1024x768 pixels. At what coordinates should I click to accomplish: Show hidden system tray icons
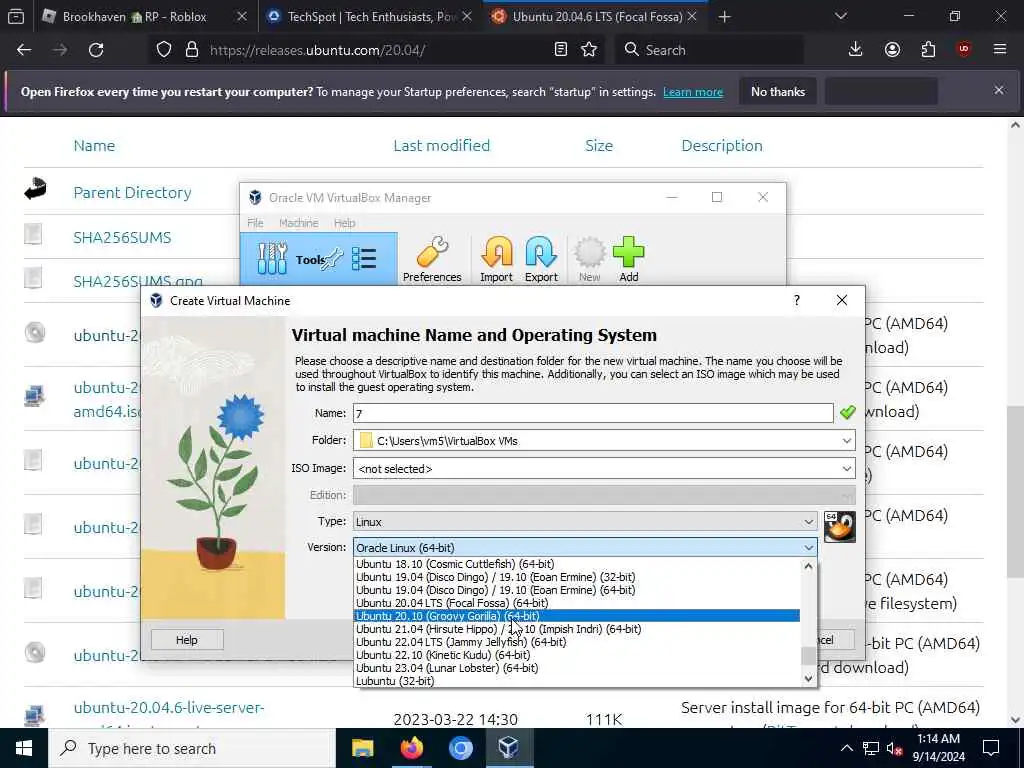(846, 748)
